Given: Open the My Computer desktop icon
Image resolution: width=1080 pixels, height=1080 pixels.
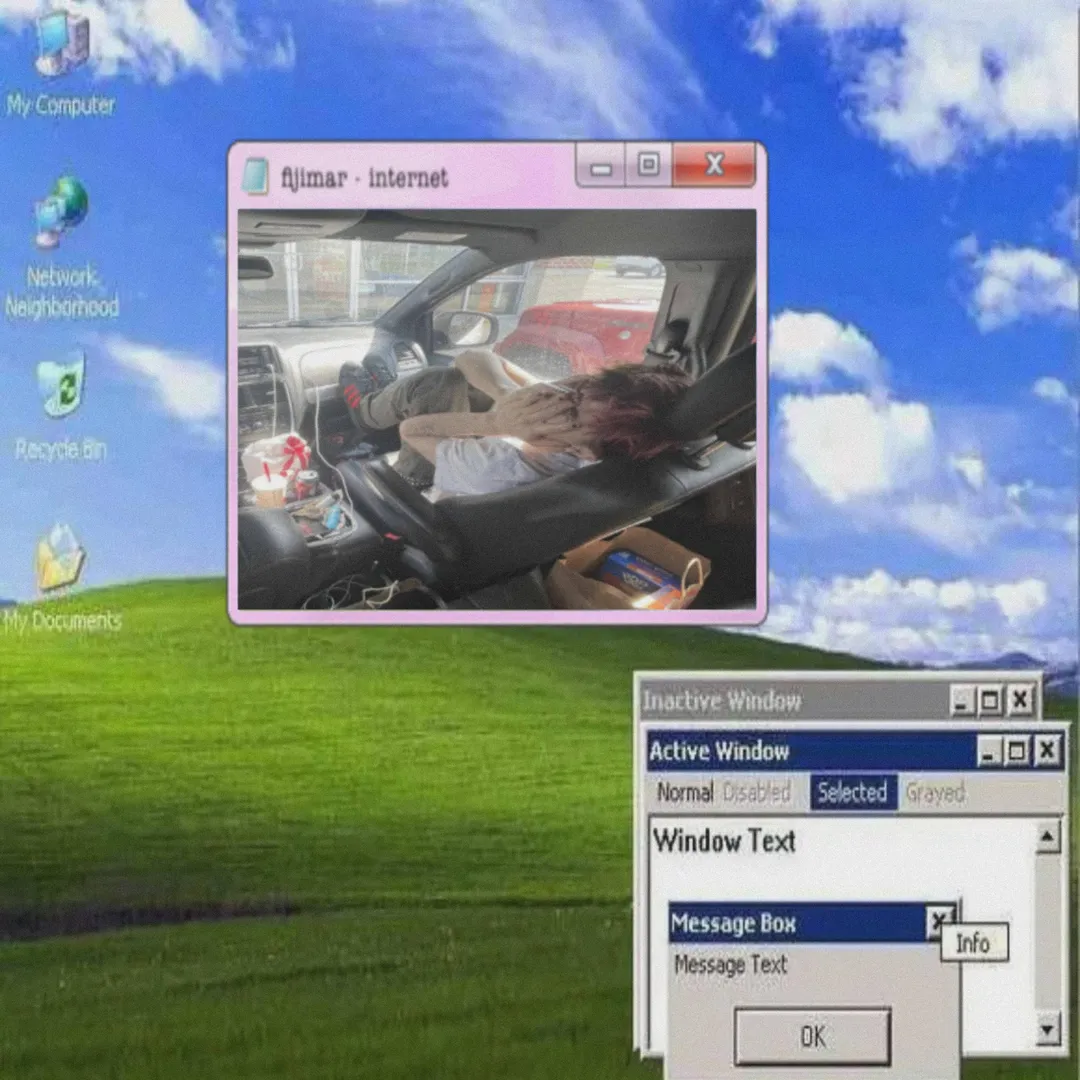Looking at the screenshot, I should point(61,45).
